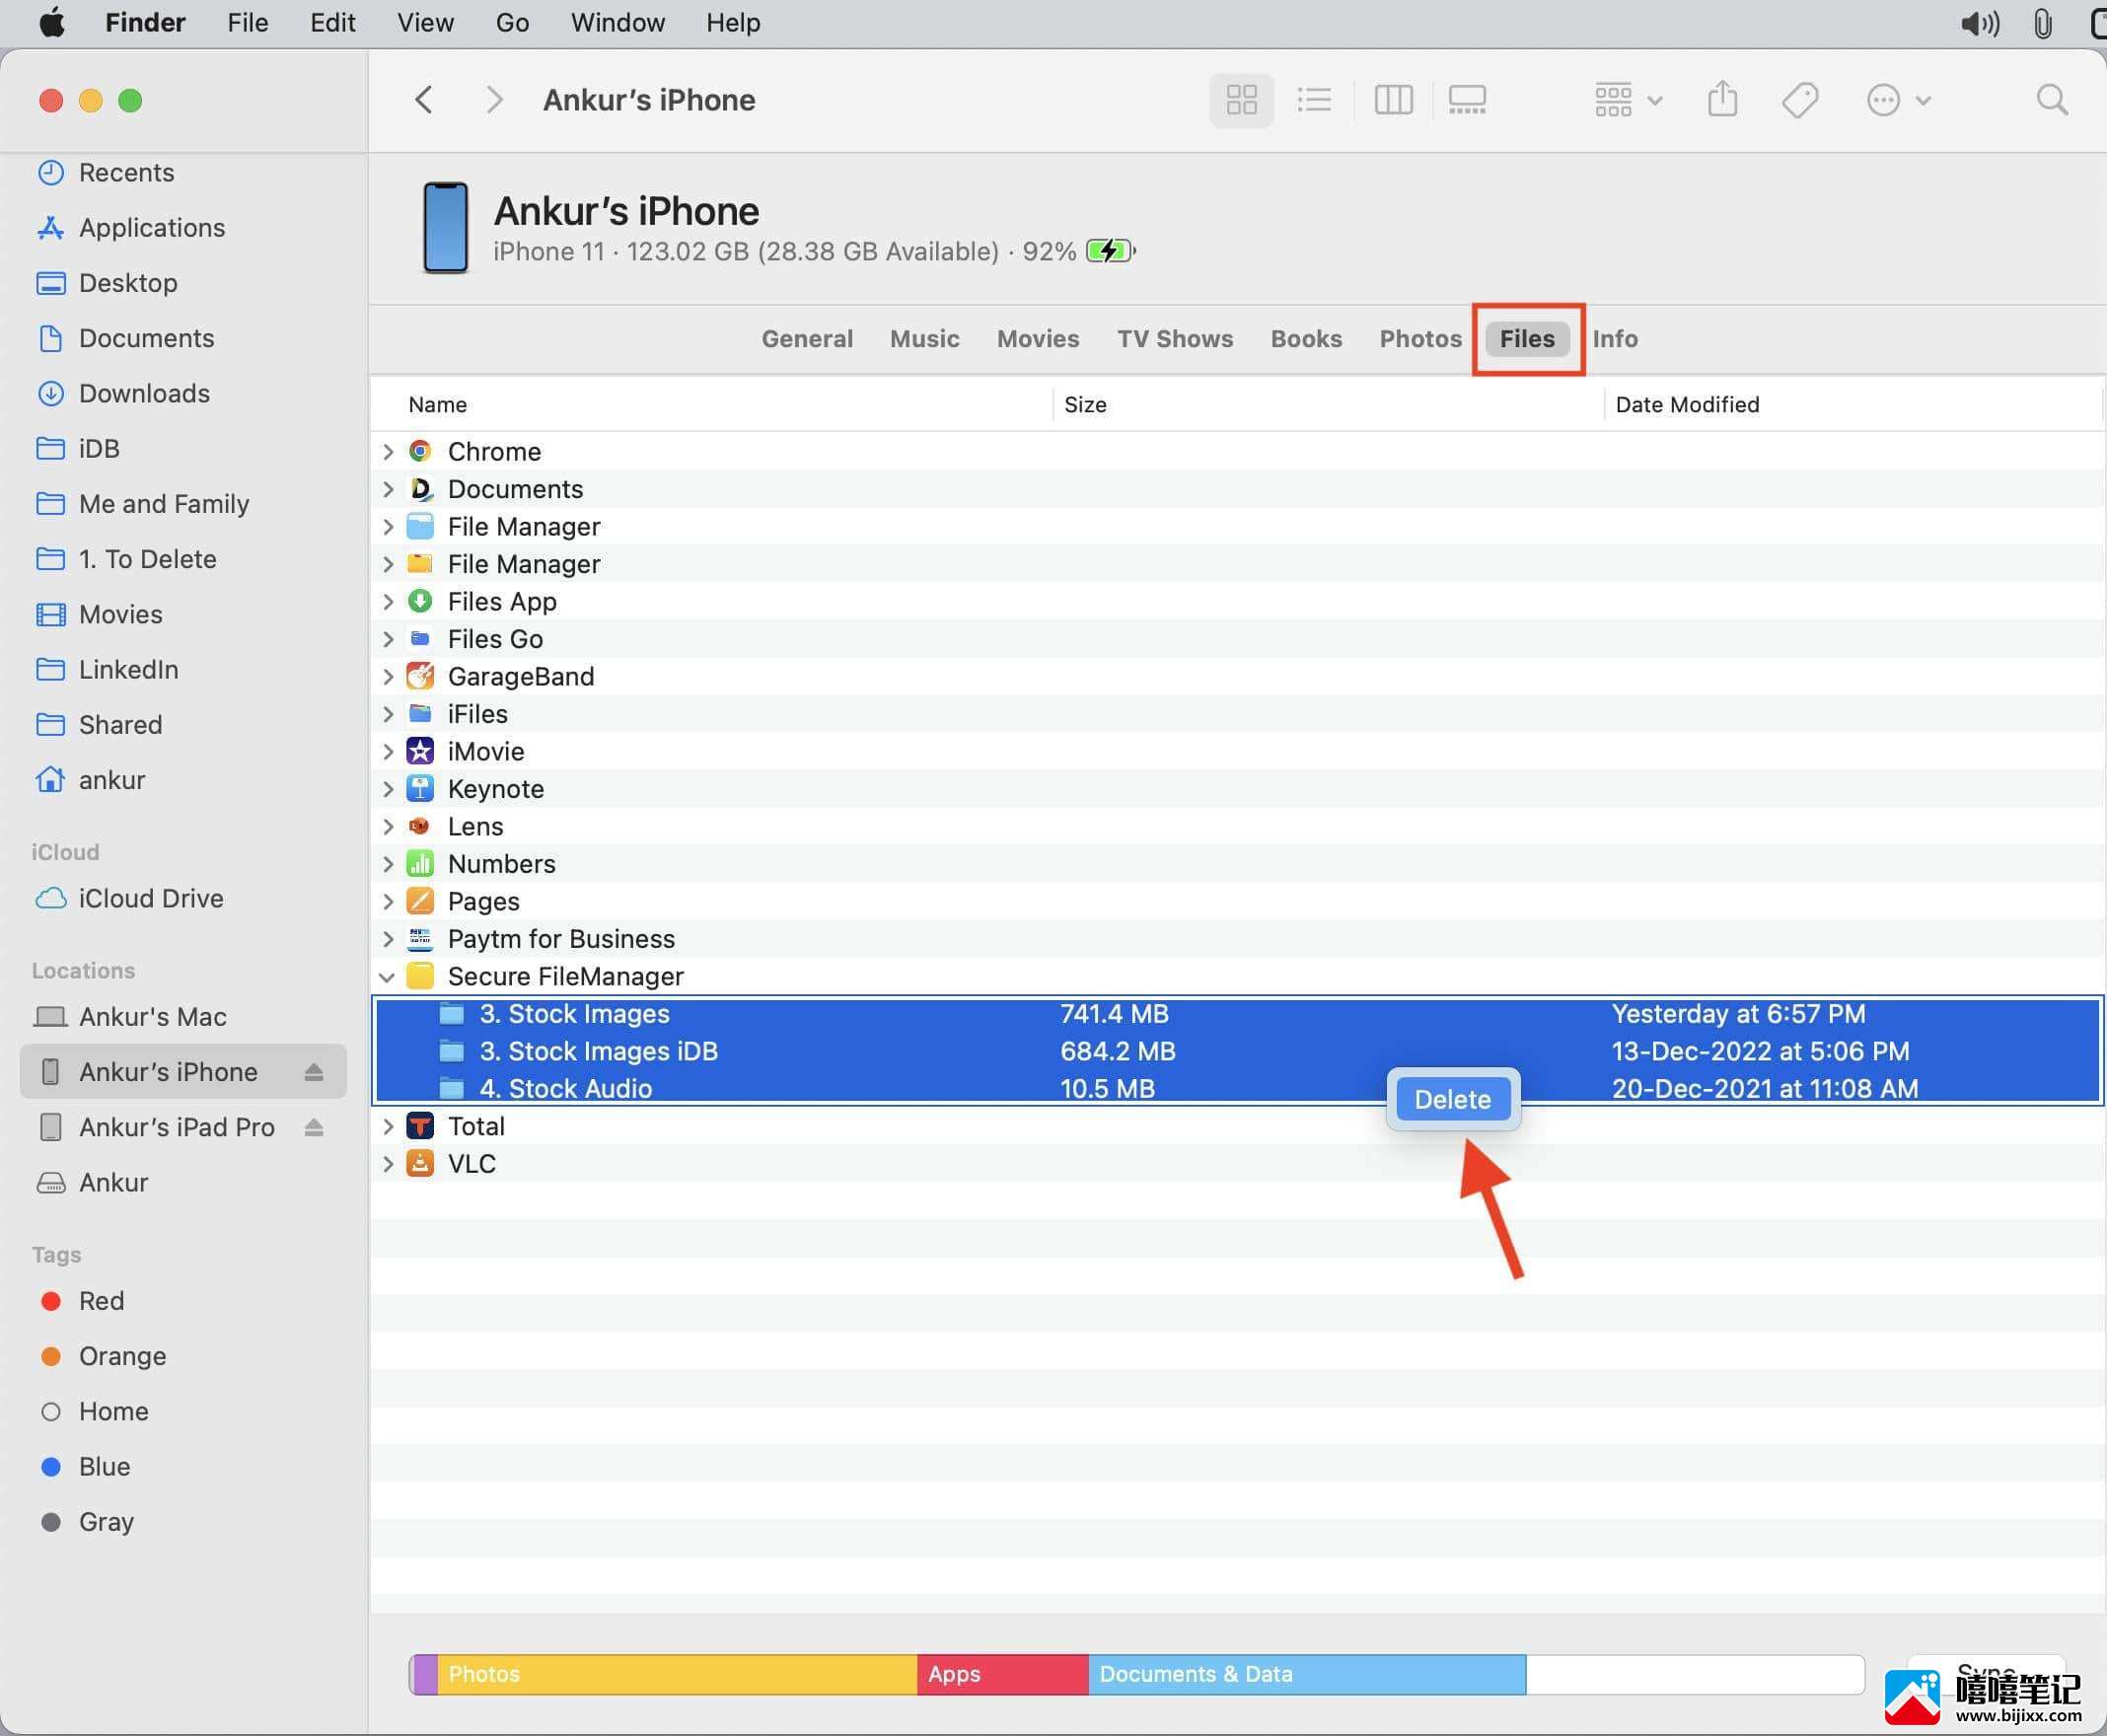
Task: Expand the Chrome folder row
Action: pyautogui.click(x=388, y=451)
